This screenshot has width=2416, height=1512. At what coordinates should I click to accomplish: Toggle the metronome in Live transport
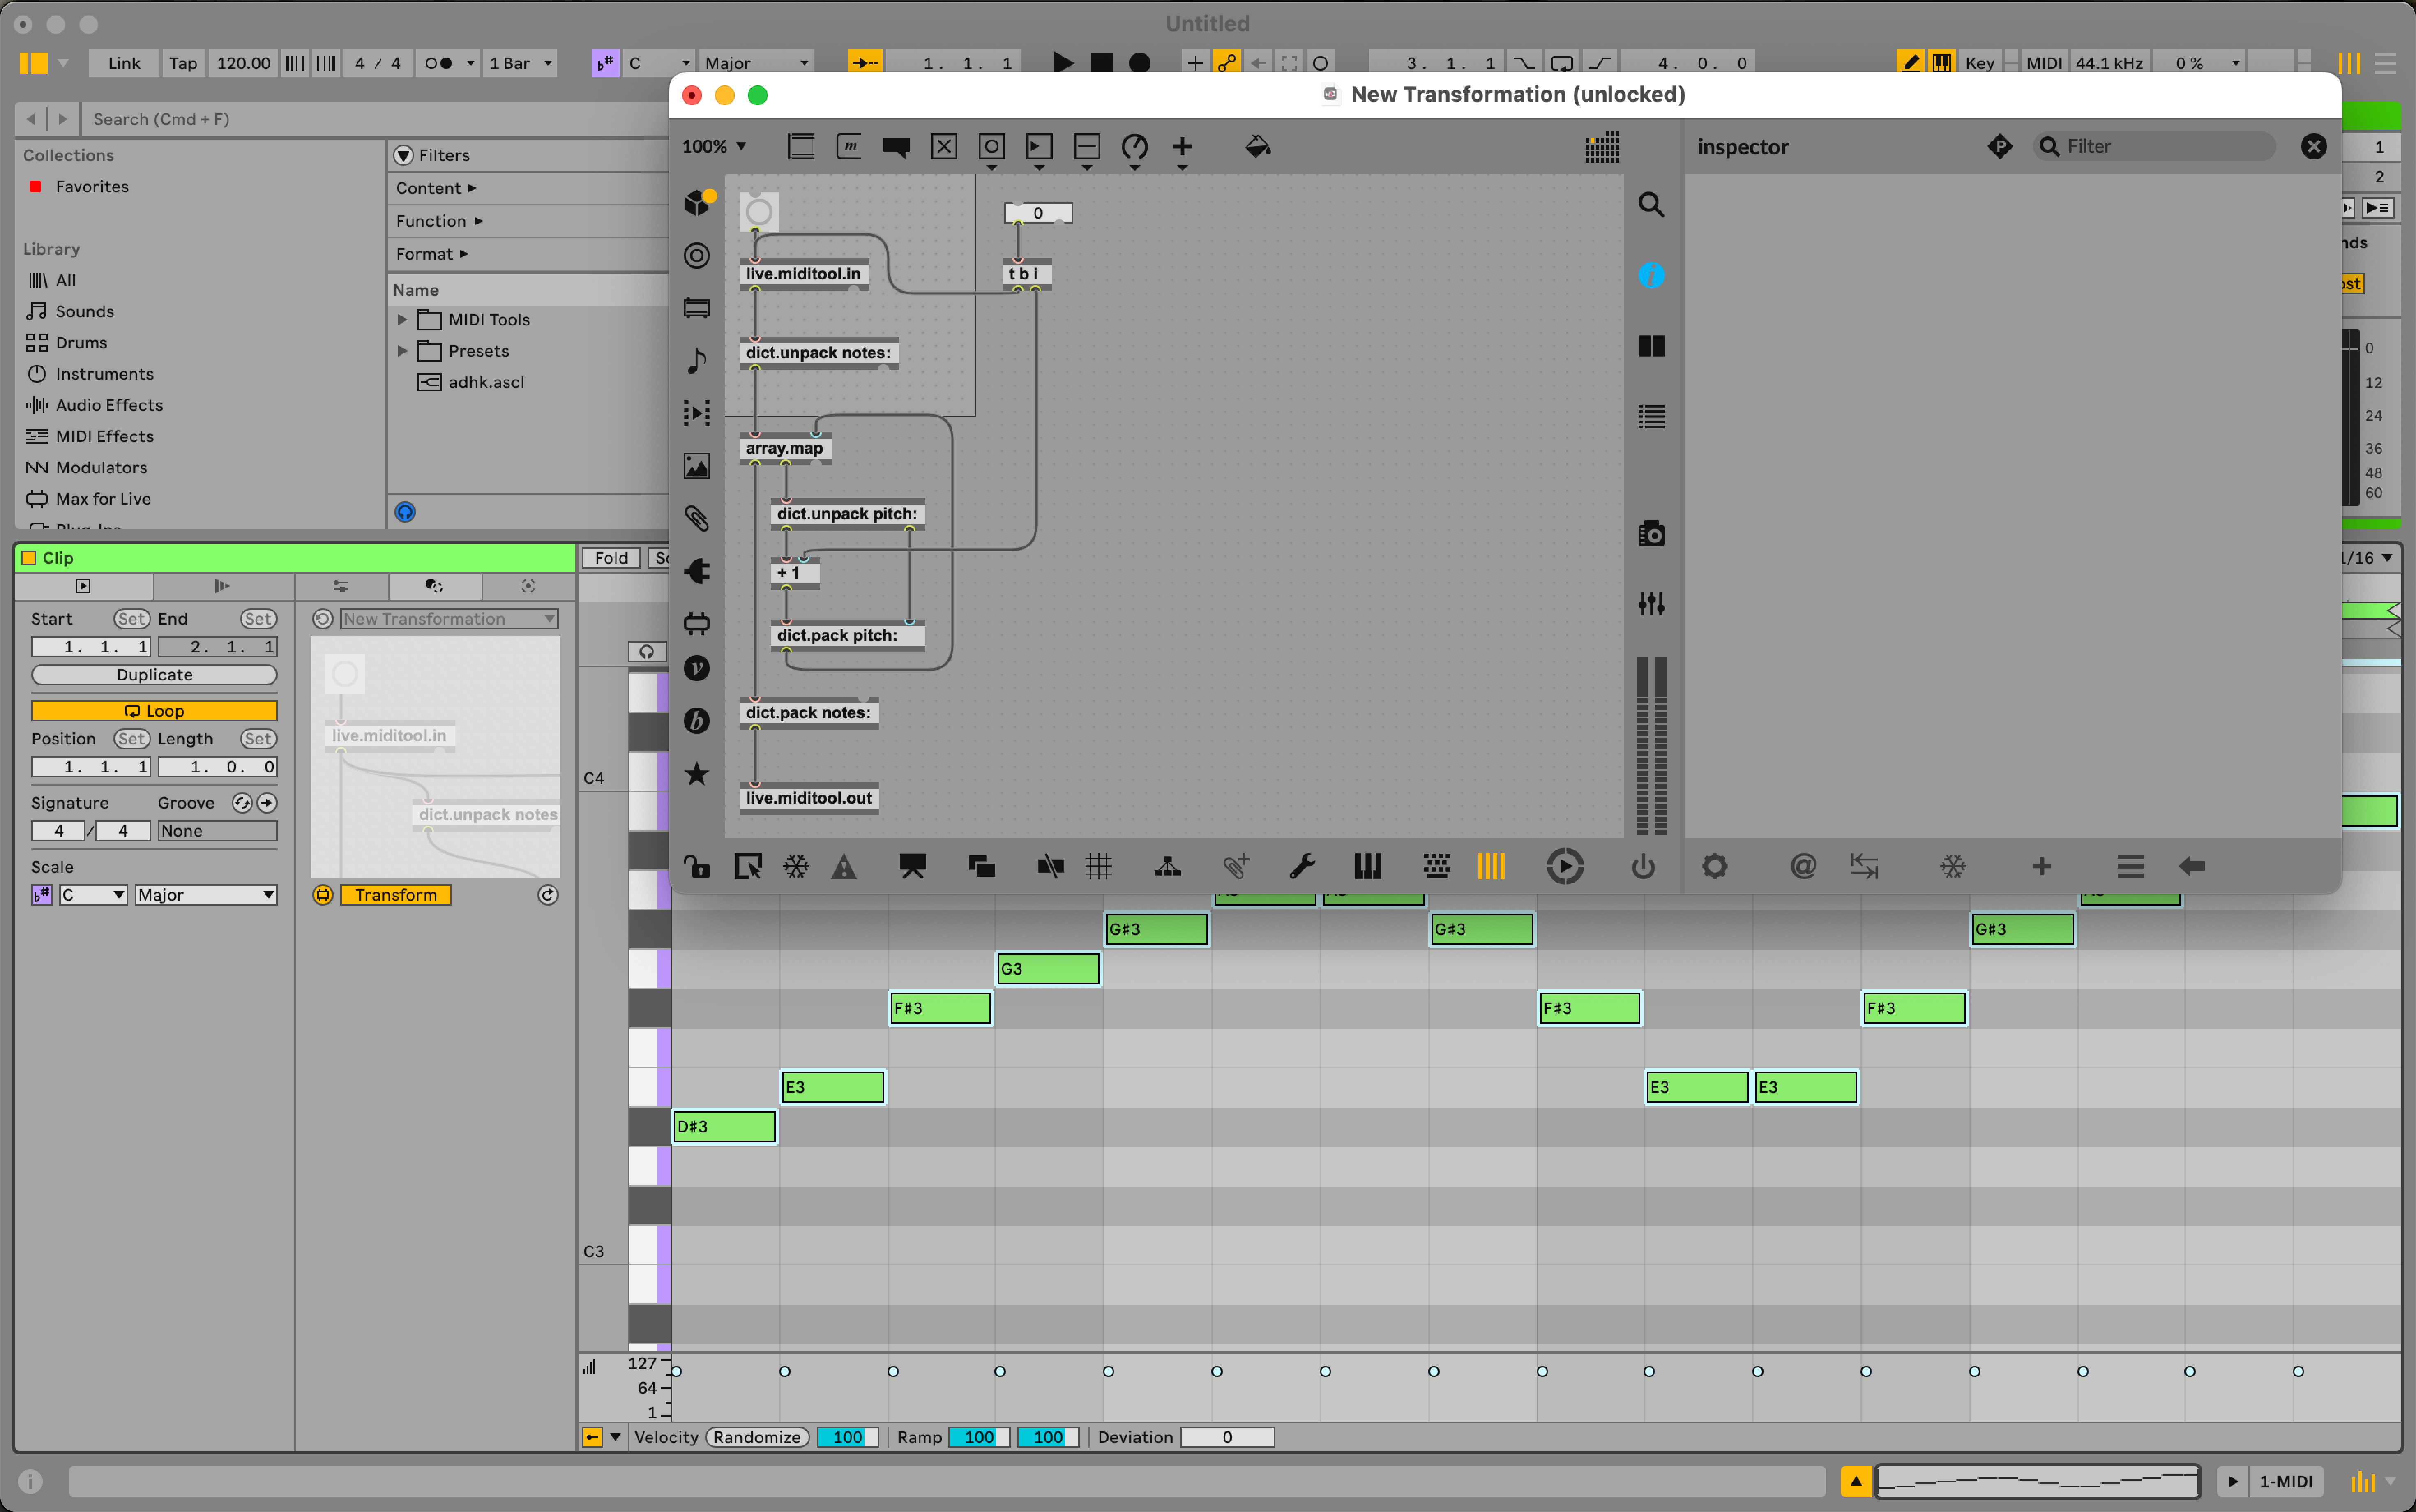click(438, 63)
